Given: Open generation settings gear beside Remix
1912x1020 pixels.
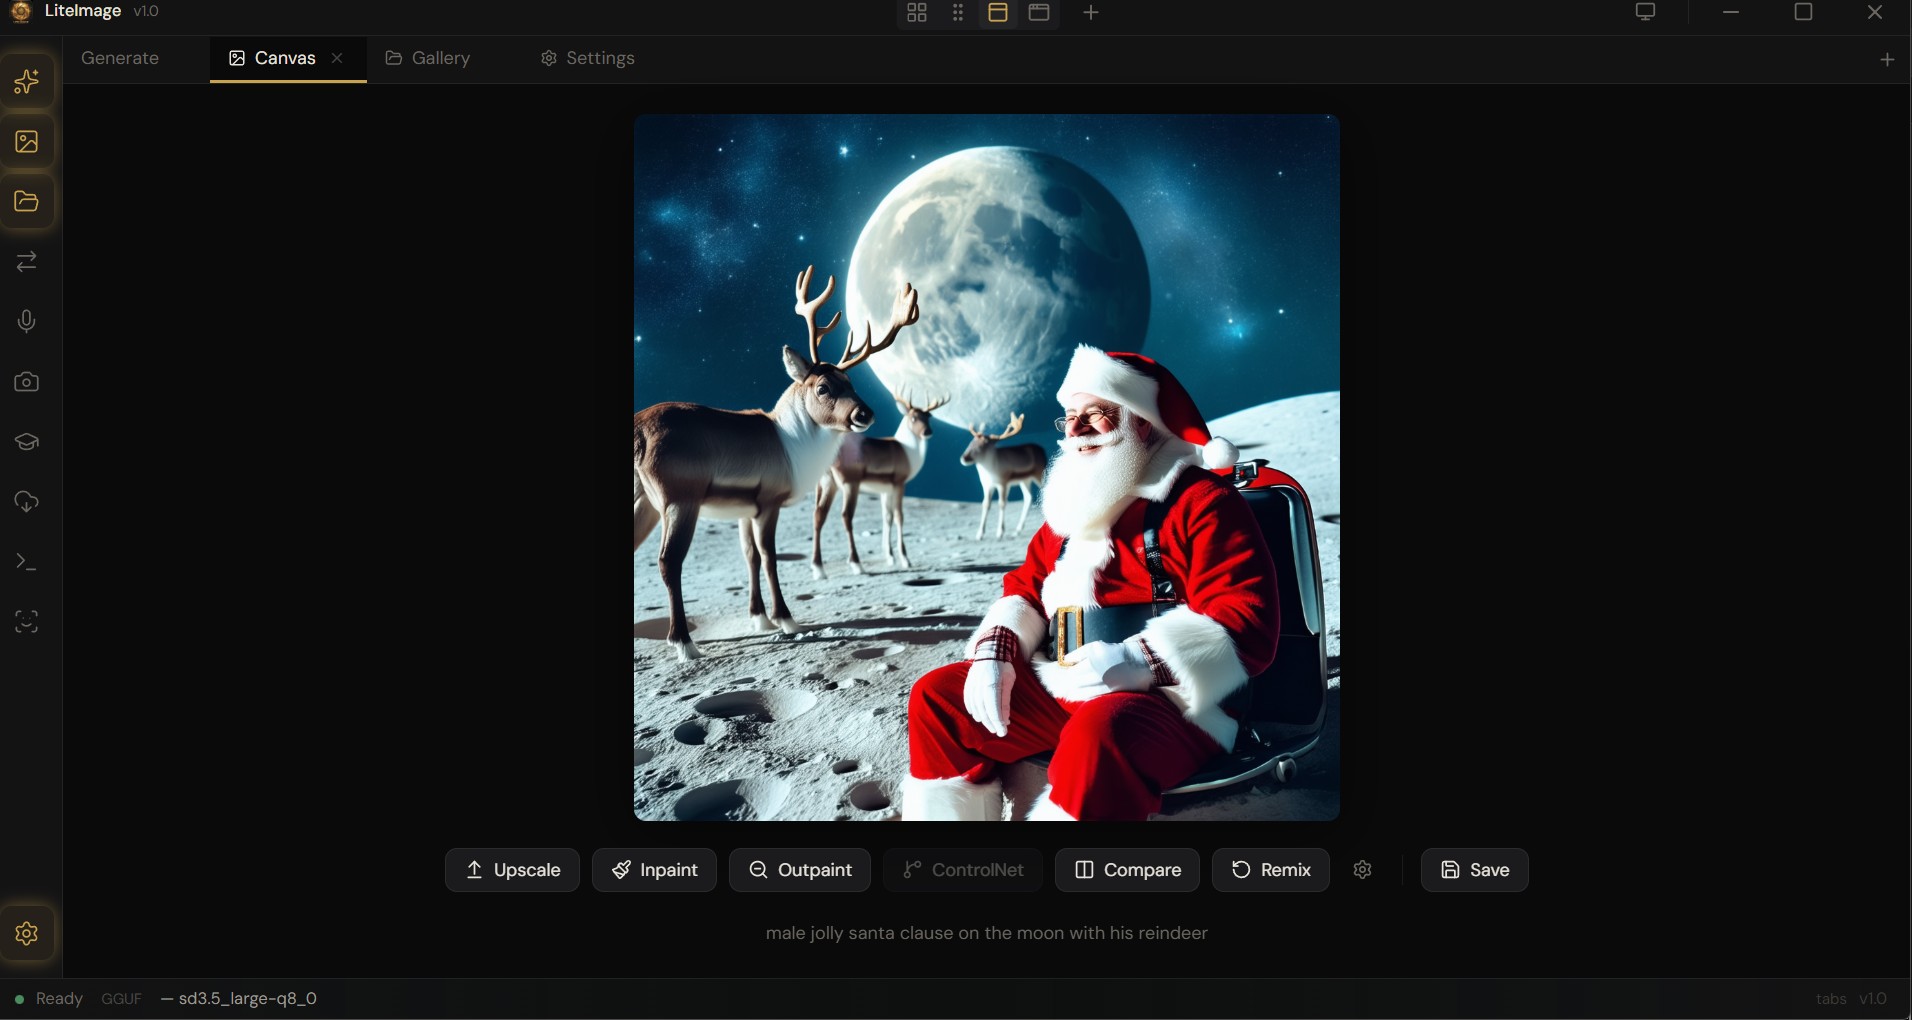Looking at the screenshot, I should point(1363,869).
